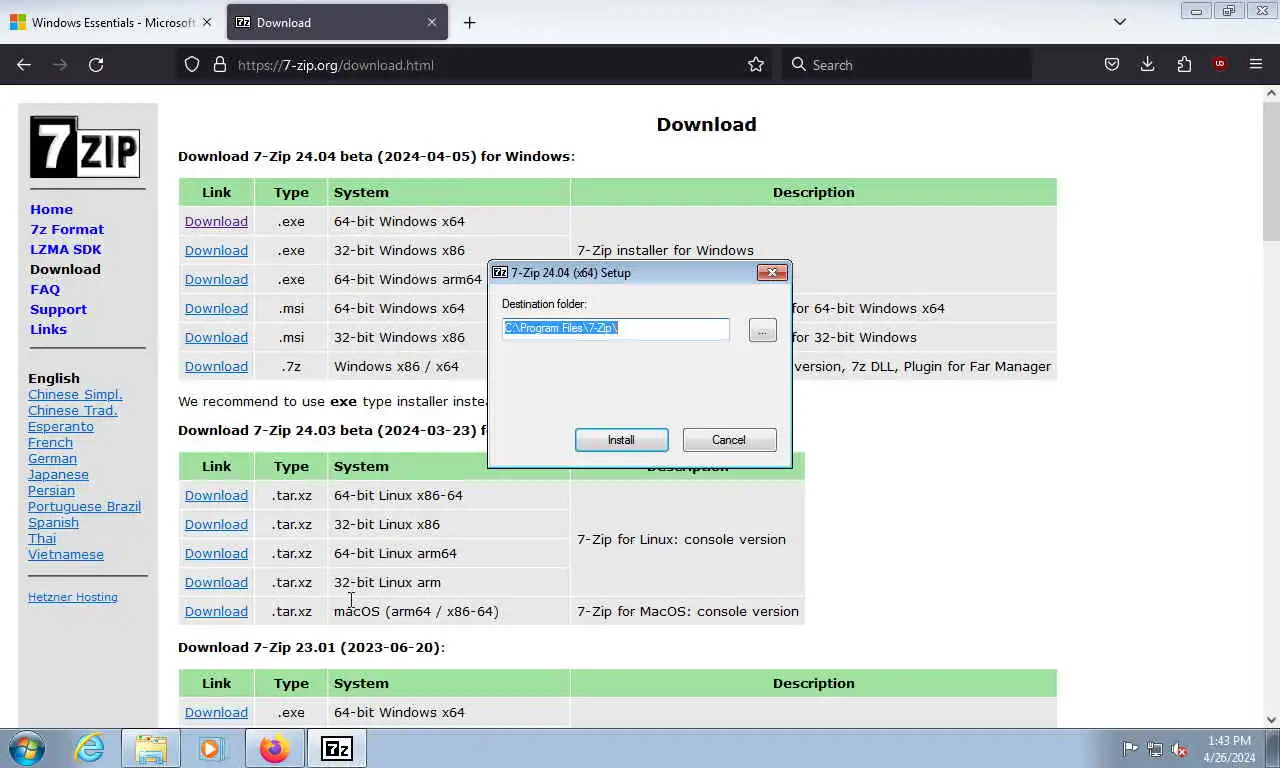Click the uBlock Origin toolbar icon
Screen dimensions: 1280x768
(x=1219, y=64)
